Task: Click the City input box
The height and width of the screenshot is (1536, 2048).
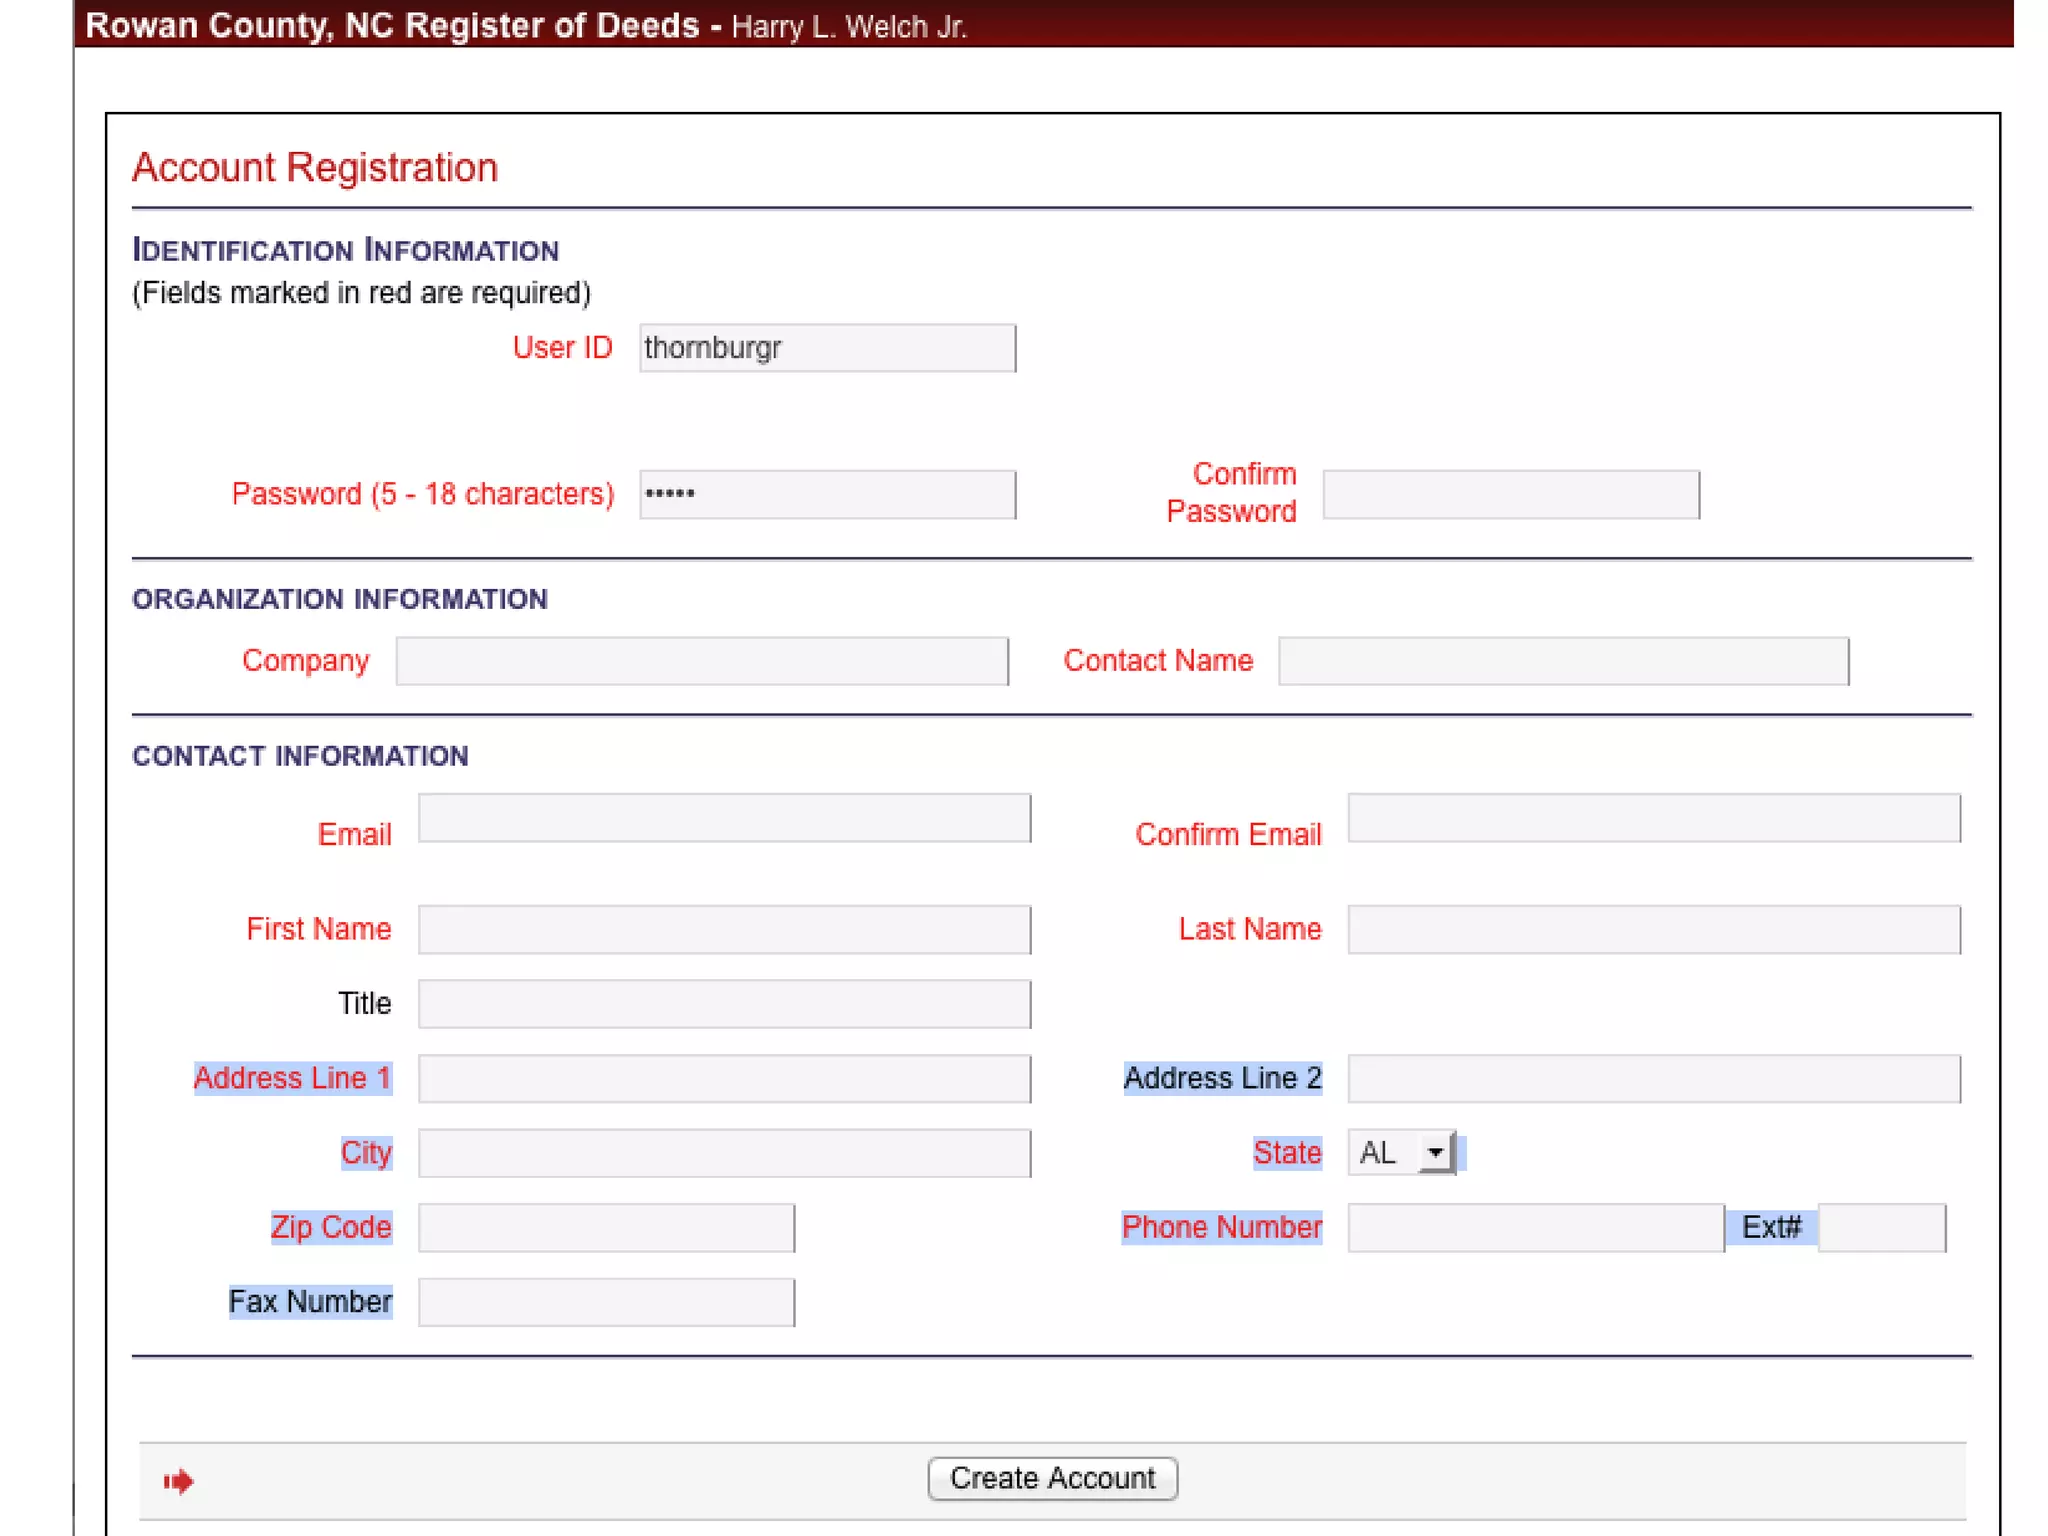Action: click(724, 1153)
